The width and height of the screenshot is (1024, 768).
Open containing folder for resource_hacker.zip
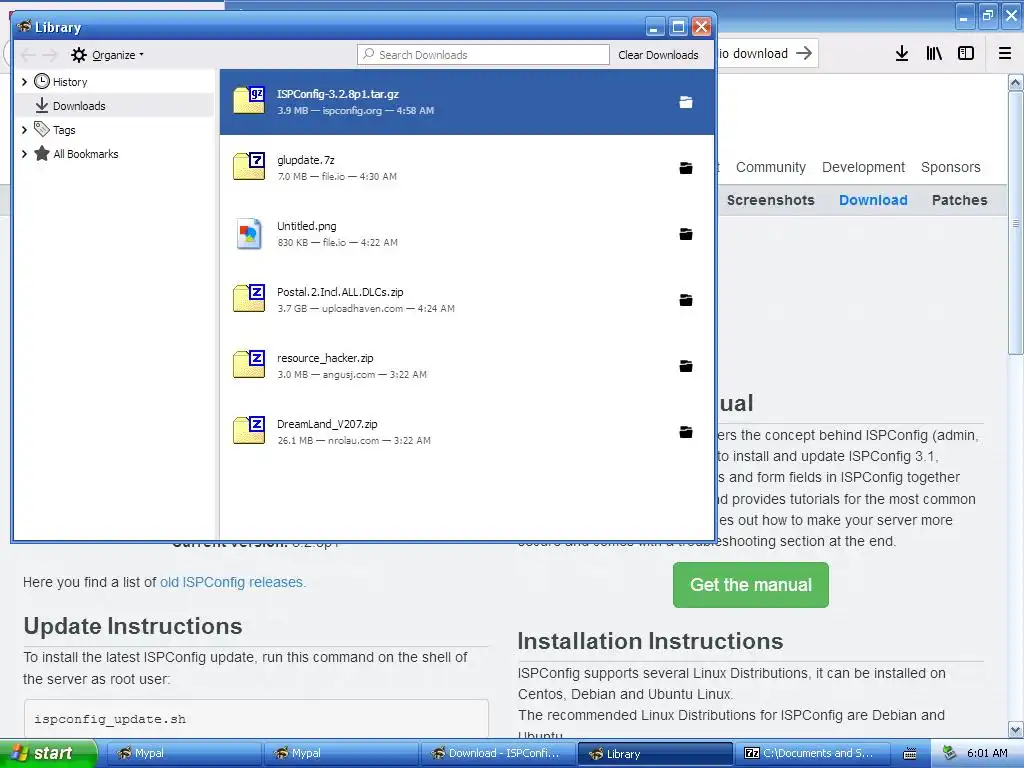[685, 366]
